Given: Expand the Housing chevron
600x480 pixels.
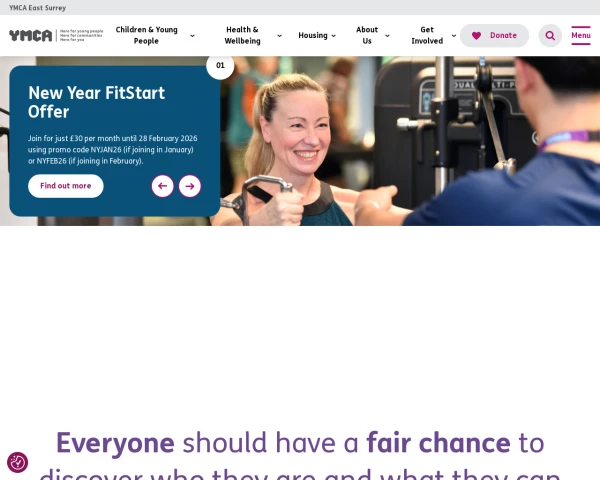Looking at the screenshot, I should click(x=333, y=36).
